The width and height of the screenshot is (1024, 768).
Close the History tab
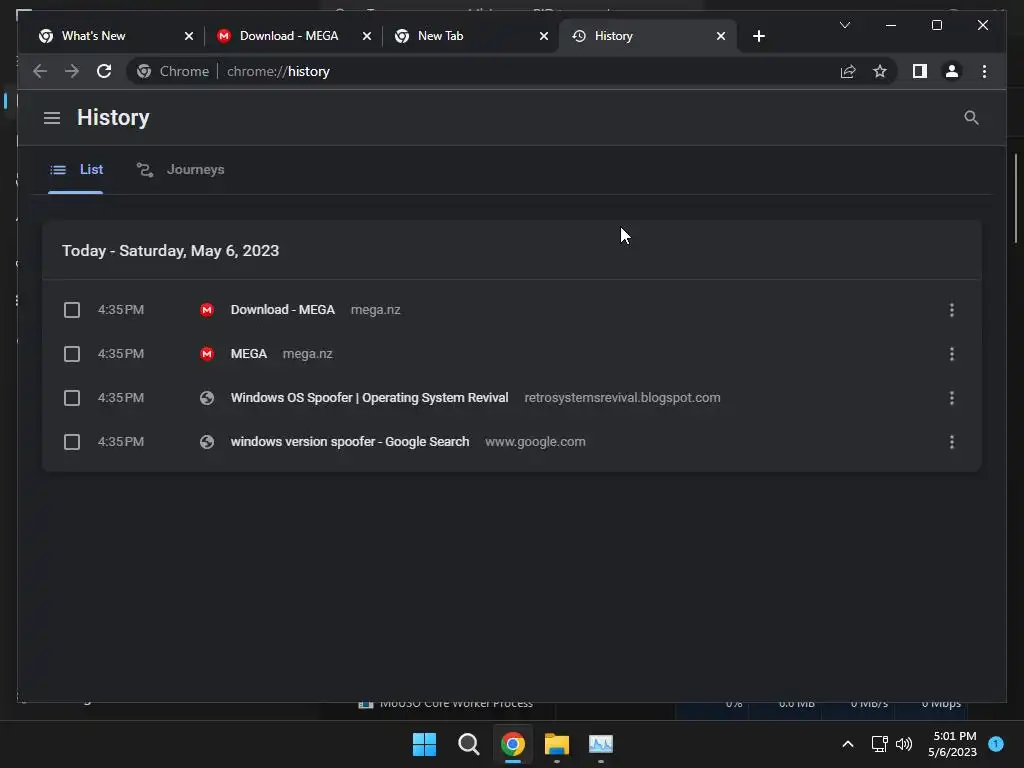pos(720,36)
